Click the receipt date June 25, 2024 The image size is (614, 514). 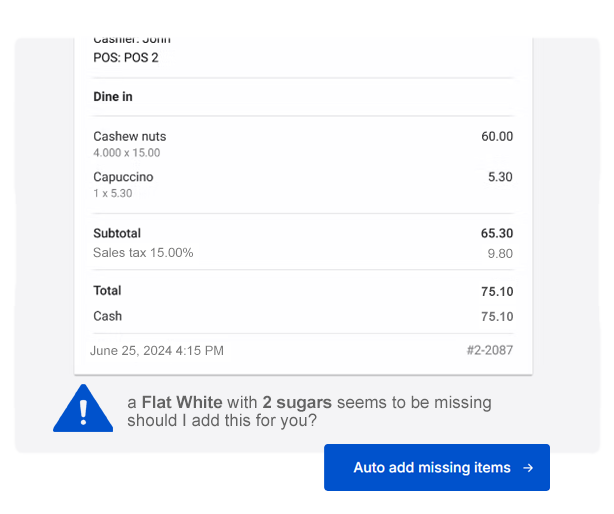pyautogui.click(x=157, y=351)
